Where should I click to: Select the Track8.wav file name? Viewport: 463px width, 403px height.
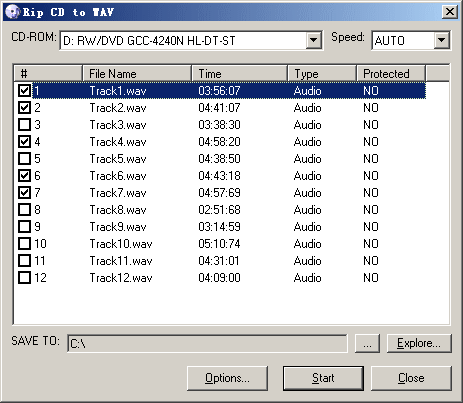coord(118,210)
